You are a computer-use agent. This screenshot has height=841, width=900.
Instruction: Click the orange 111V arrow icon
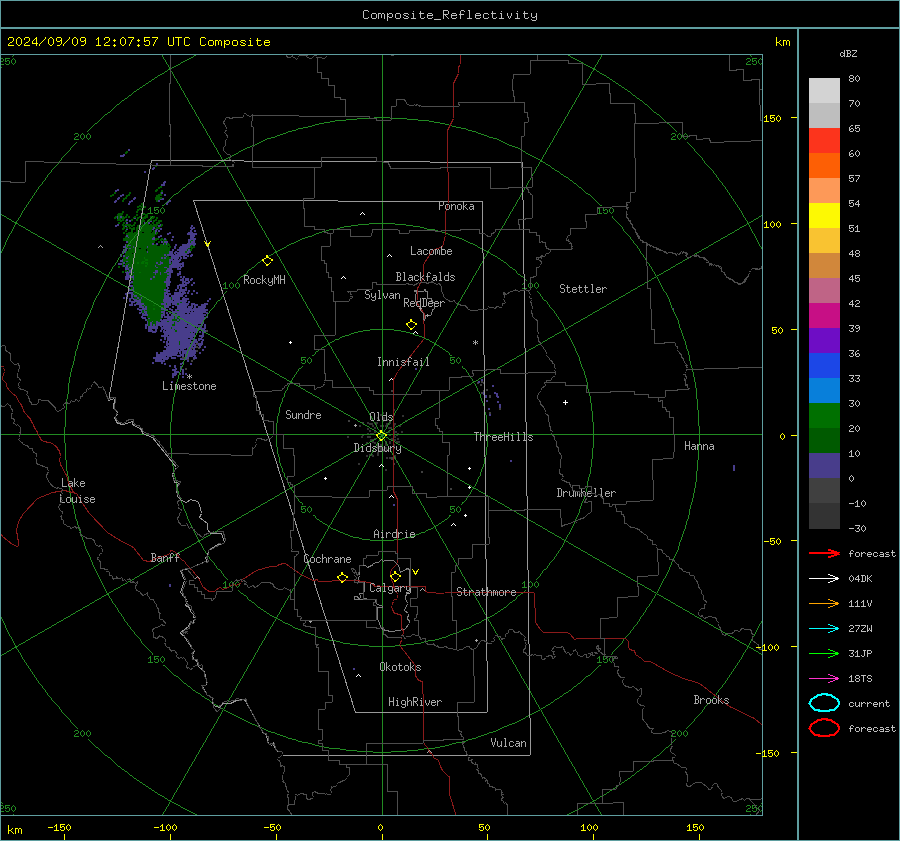click(x=824, y=603)
